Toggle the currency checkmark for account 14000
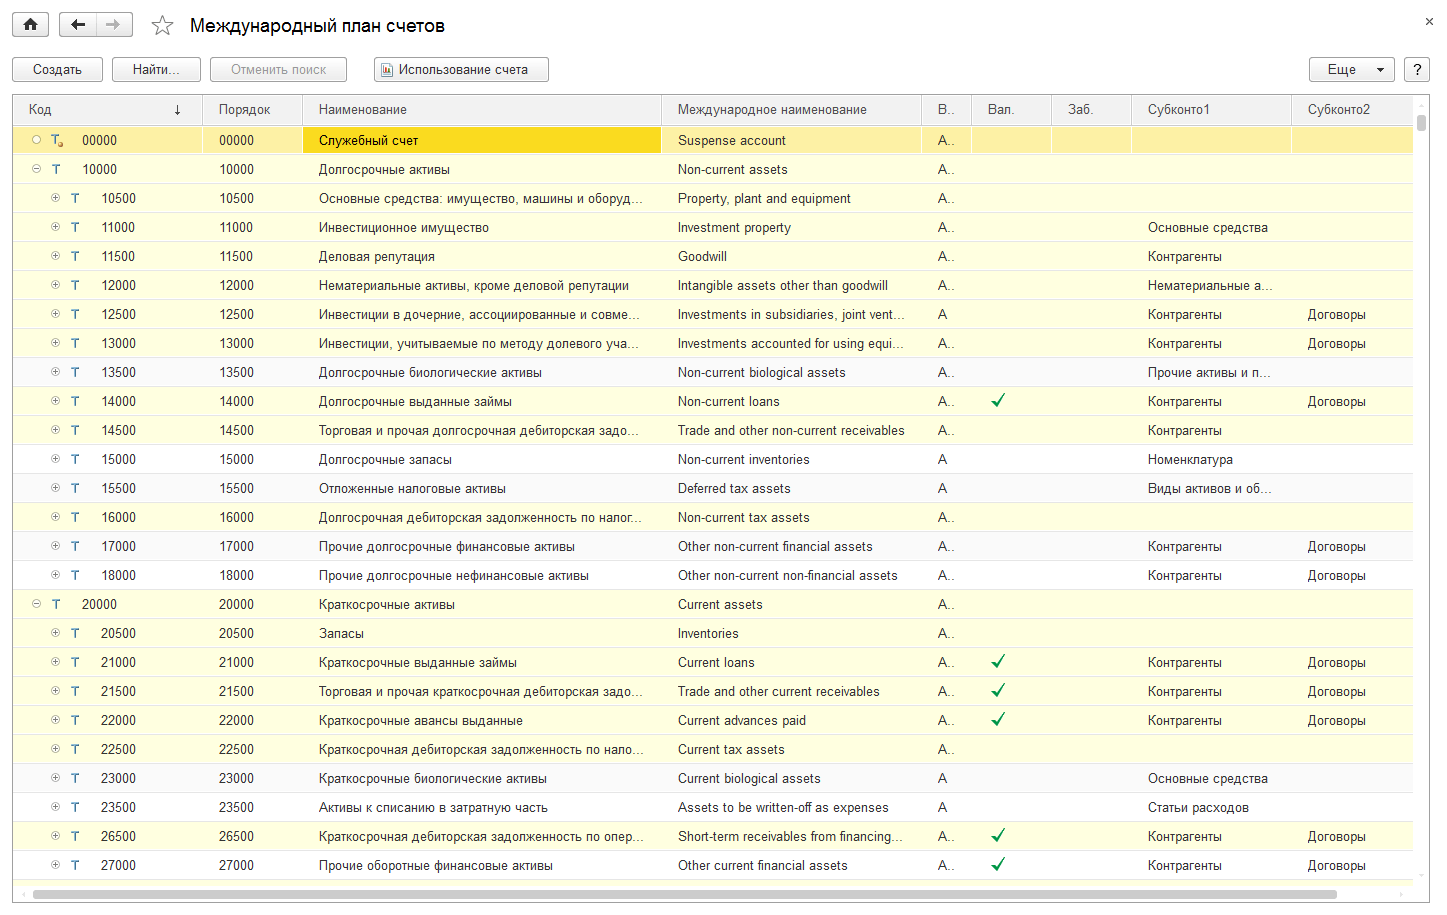The image size is (1447, 915). point(998,401)
